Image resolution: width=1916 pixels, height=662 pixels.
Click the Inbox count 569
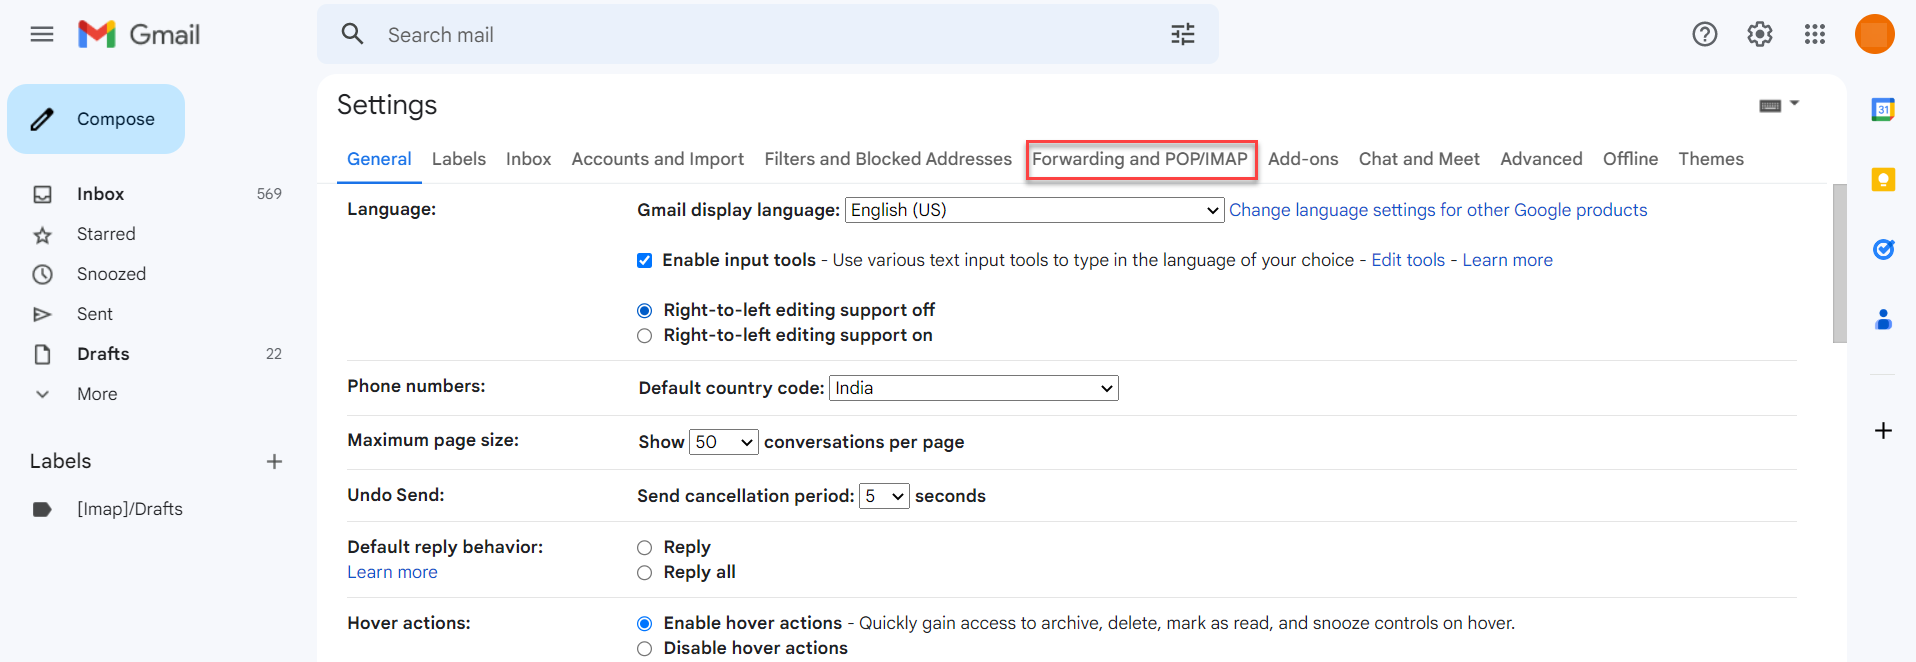point(269,194)
